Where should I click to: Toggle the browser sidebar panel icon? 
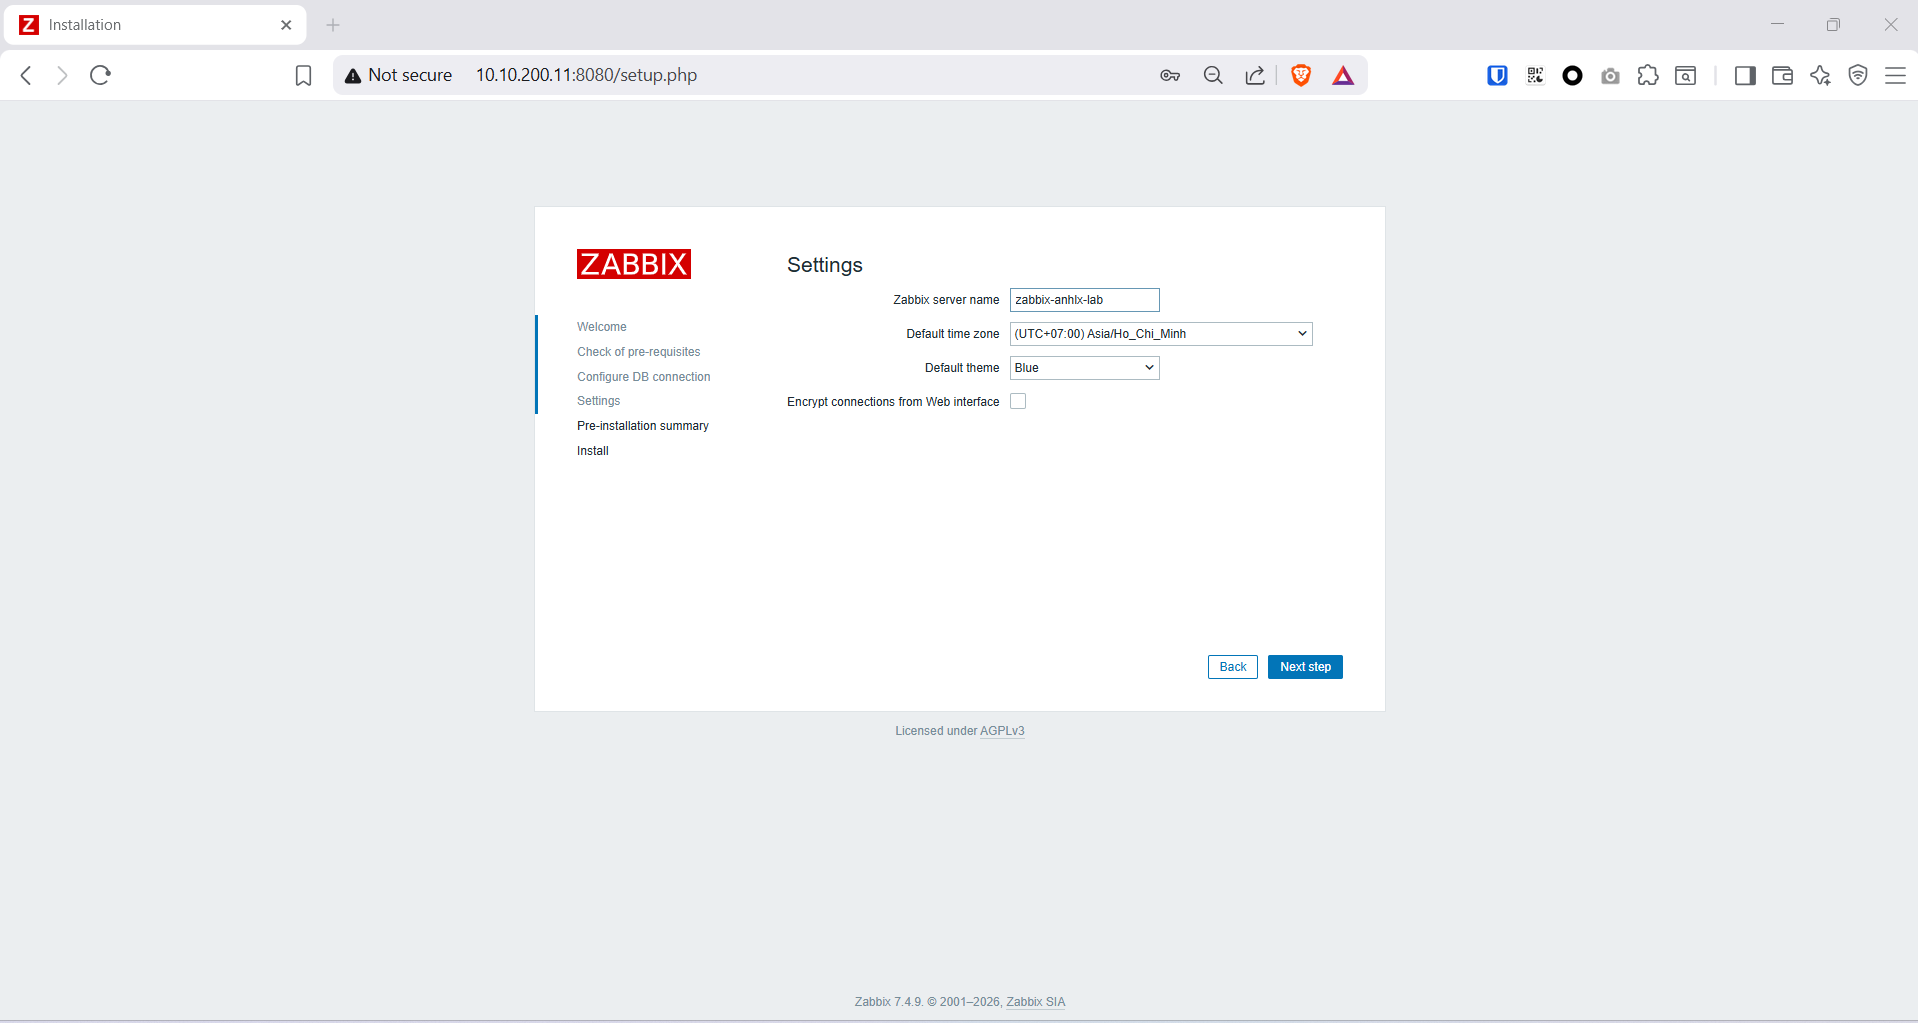[x=1745, y=75]
